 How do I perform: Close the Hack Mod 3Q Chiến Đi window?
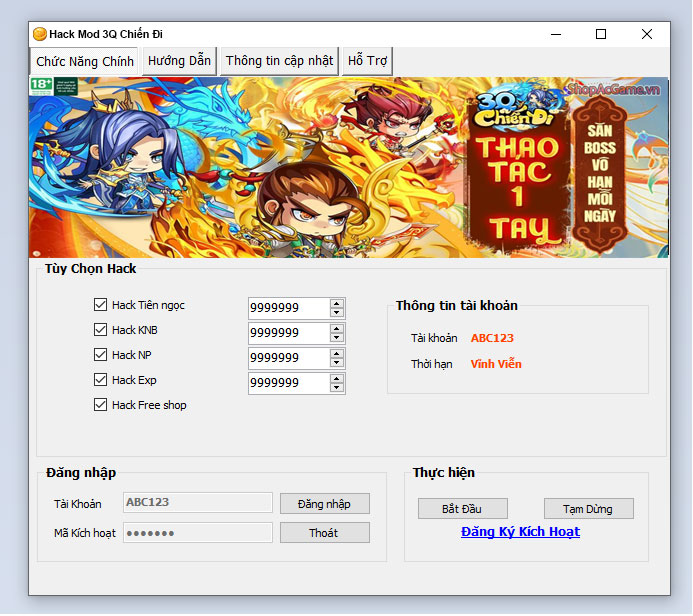point(647,34)
